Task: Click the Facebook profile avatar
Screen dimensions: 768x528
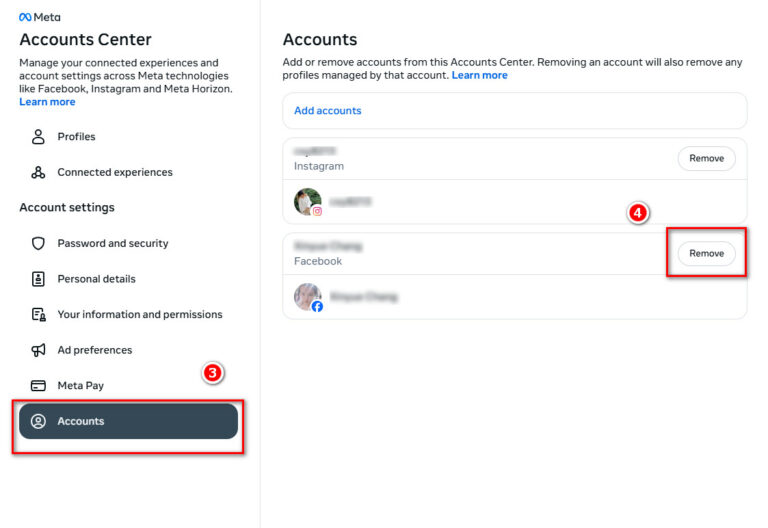Action: pos(308,297)
